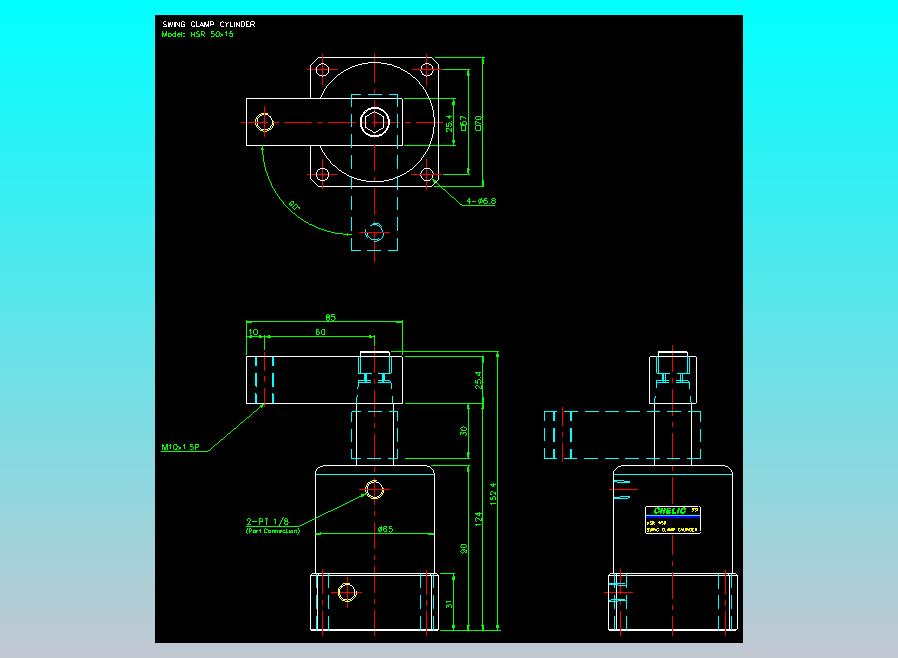Image resolution: width=898 pixels, height=658 pixels.
Task: Click the 60 dimension above the arm
Action: pyautogui.click(x=320, y=332)
